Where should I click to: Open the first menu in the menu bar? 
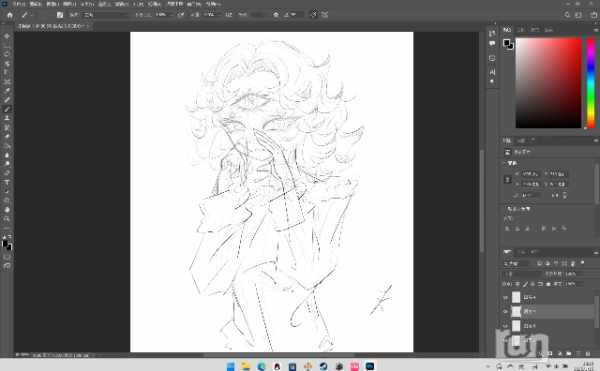click(19, 4)
